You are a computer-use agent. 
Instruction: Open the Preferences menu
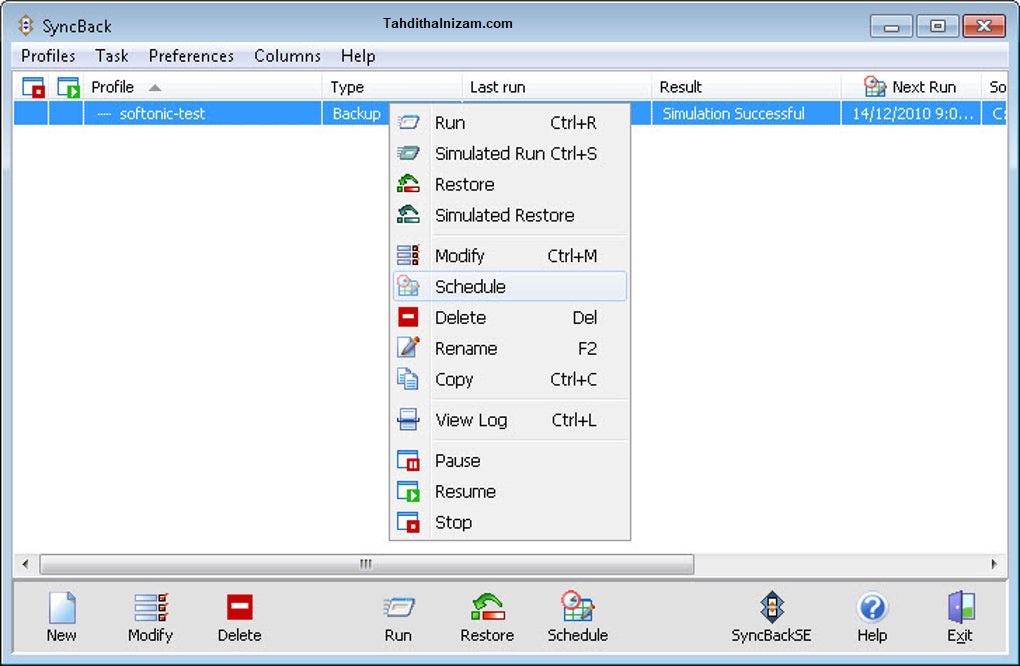pyautogui.click(x=191, y=56)
